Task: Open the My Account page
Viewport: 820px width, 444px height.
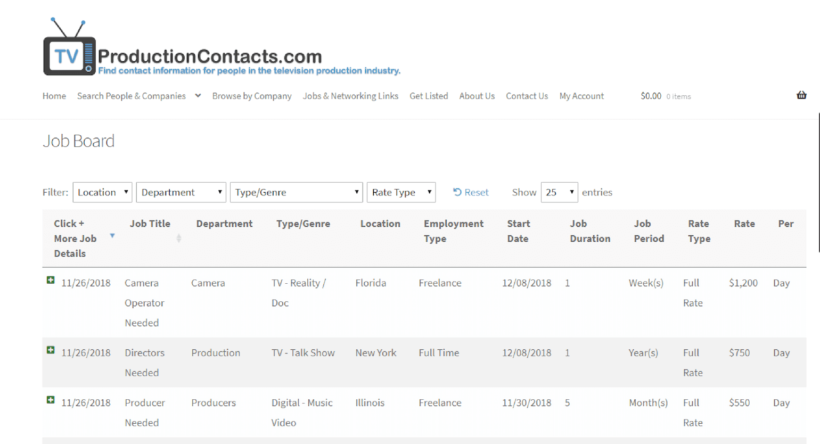Action: (582, 96)
